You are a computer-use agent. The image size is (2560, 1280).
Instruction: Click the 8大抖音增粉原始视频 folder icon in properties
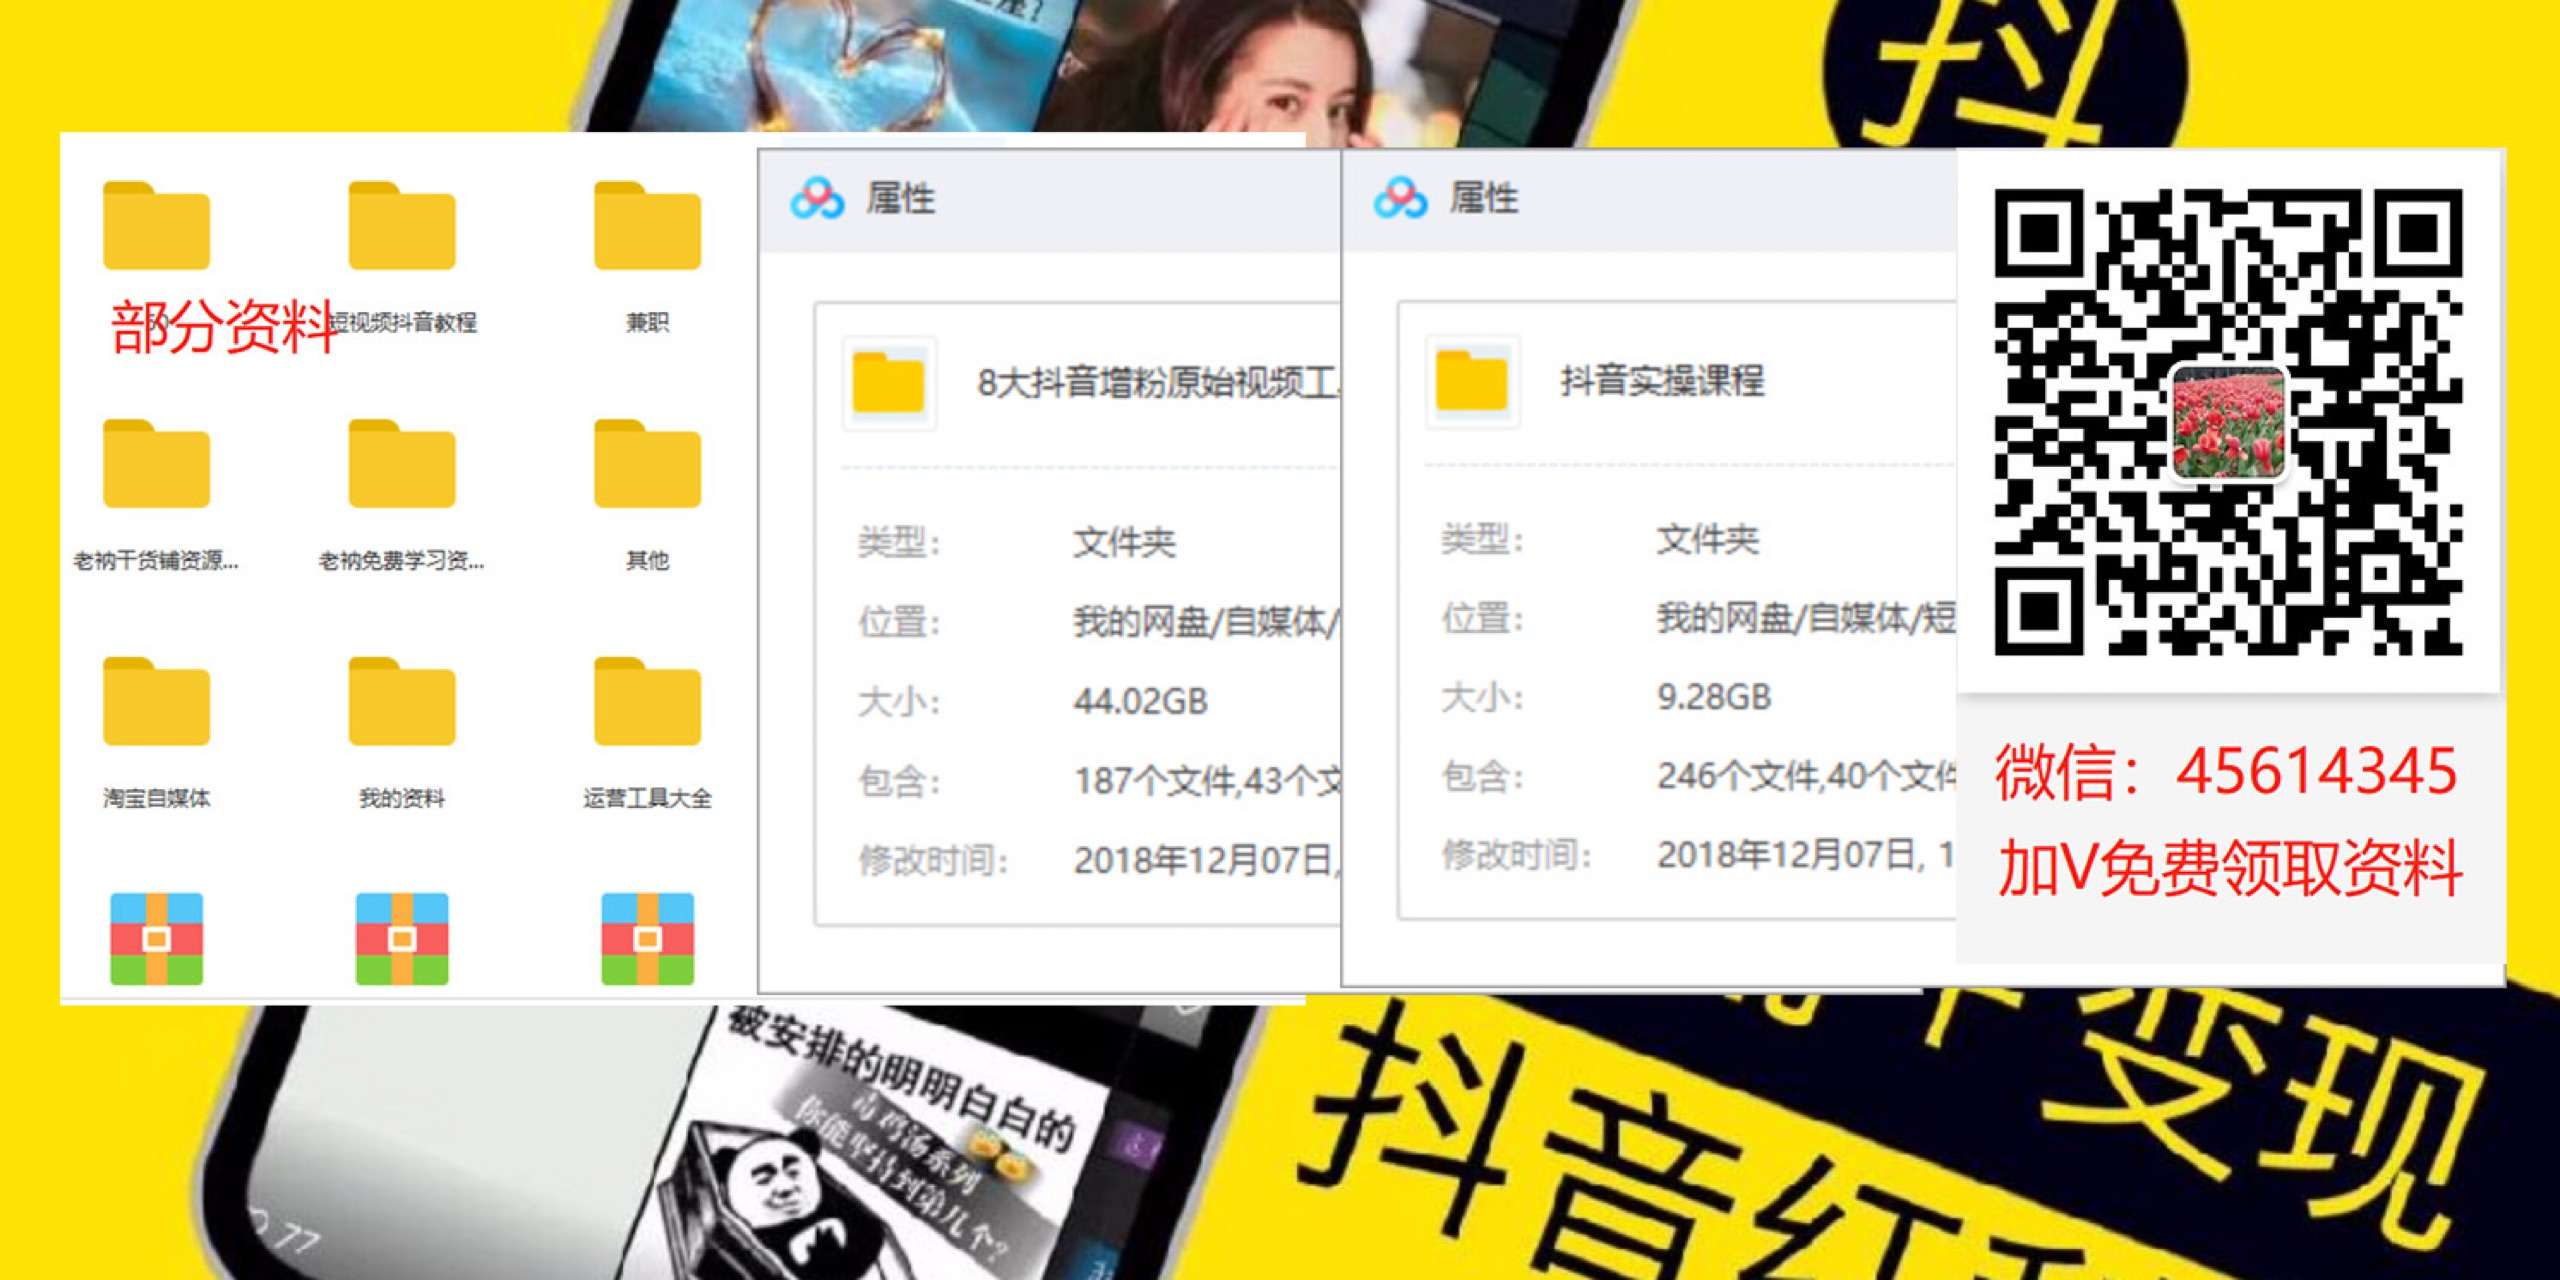[888, 383]
